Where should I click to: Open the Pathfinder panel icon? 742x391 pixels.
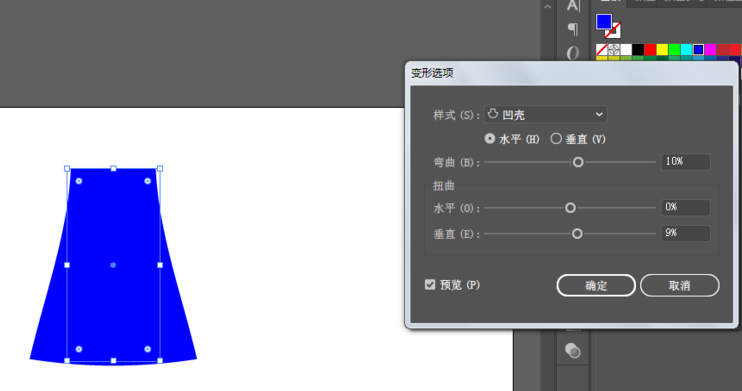pos(573,351)
